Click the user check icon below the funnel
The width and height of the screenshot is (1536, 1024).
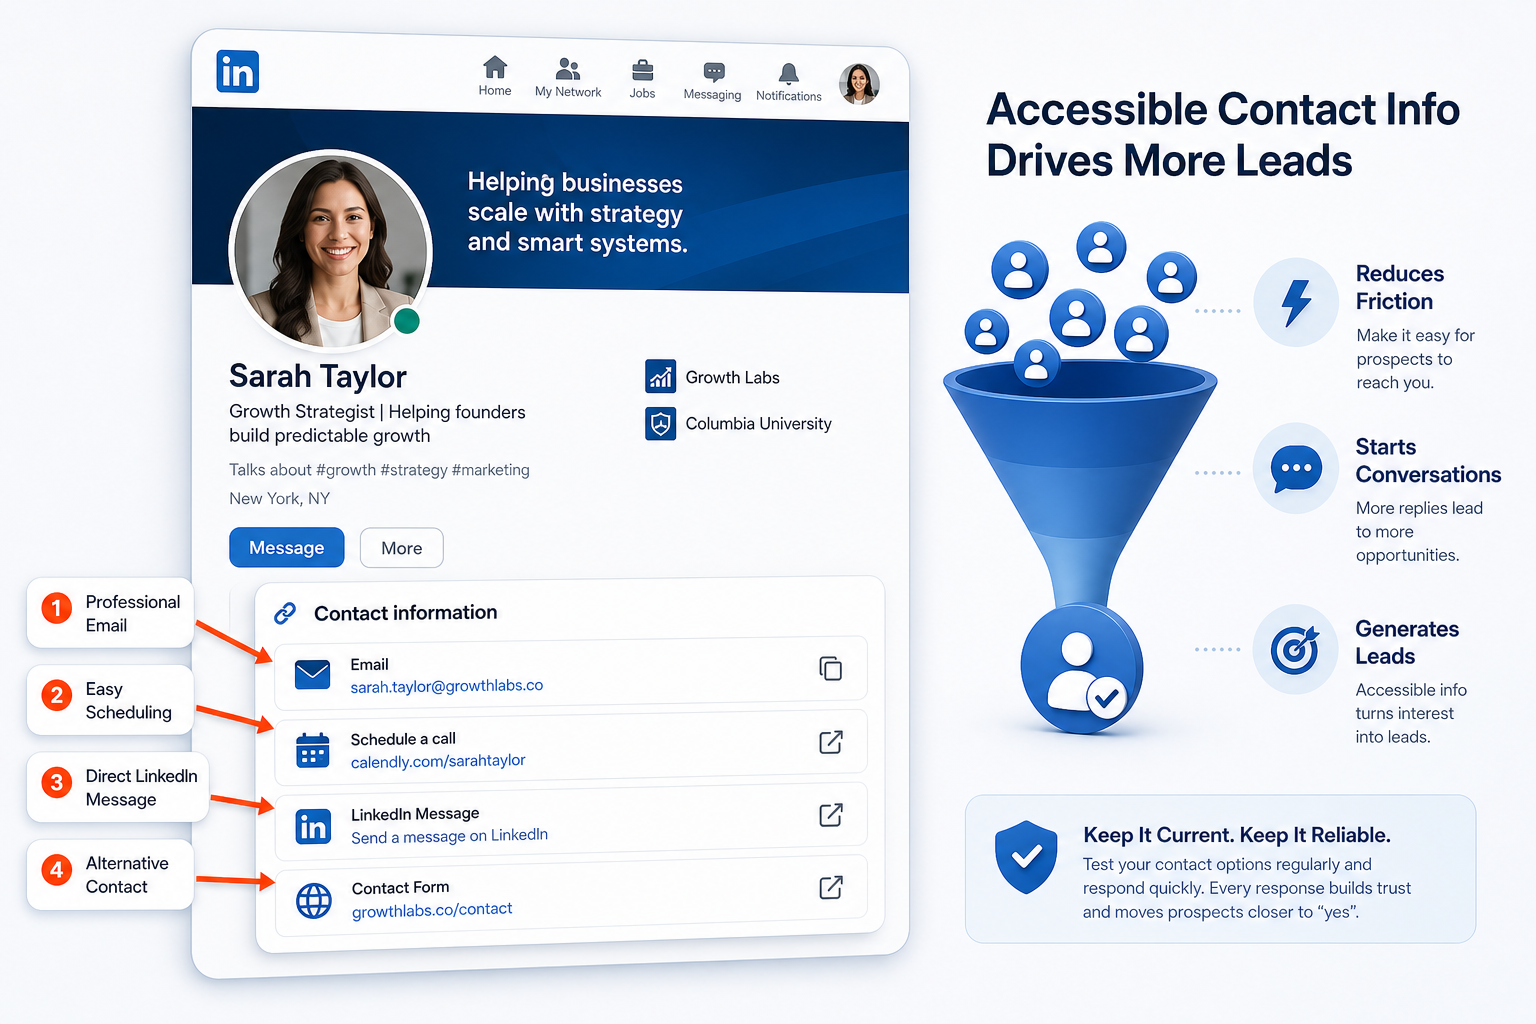pyautogui.click(x=1081, y=669)
